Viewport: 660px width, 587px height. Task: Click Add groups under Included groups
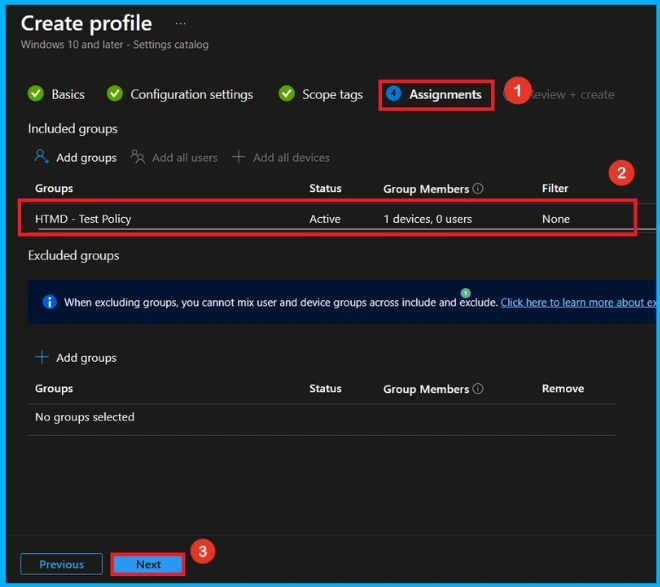point(86,158)
